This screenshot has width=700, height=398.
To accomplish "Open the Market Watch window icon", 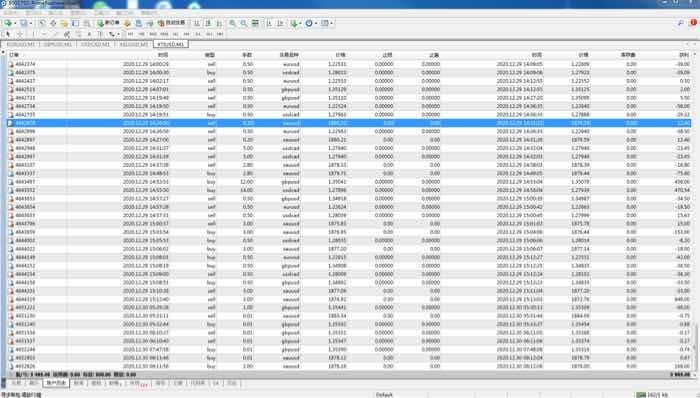I will [x=42, y=23].
